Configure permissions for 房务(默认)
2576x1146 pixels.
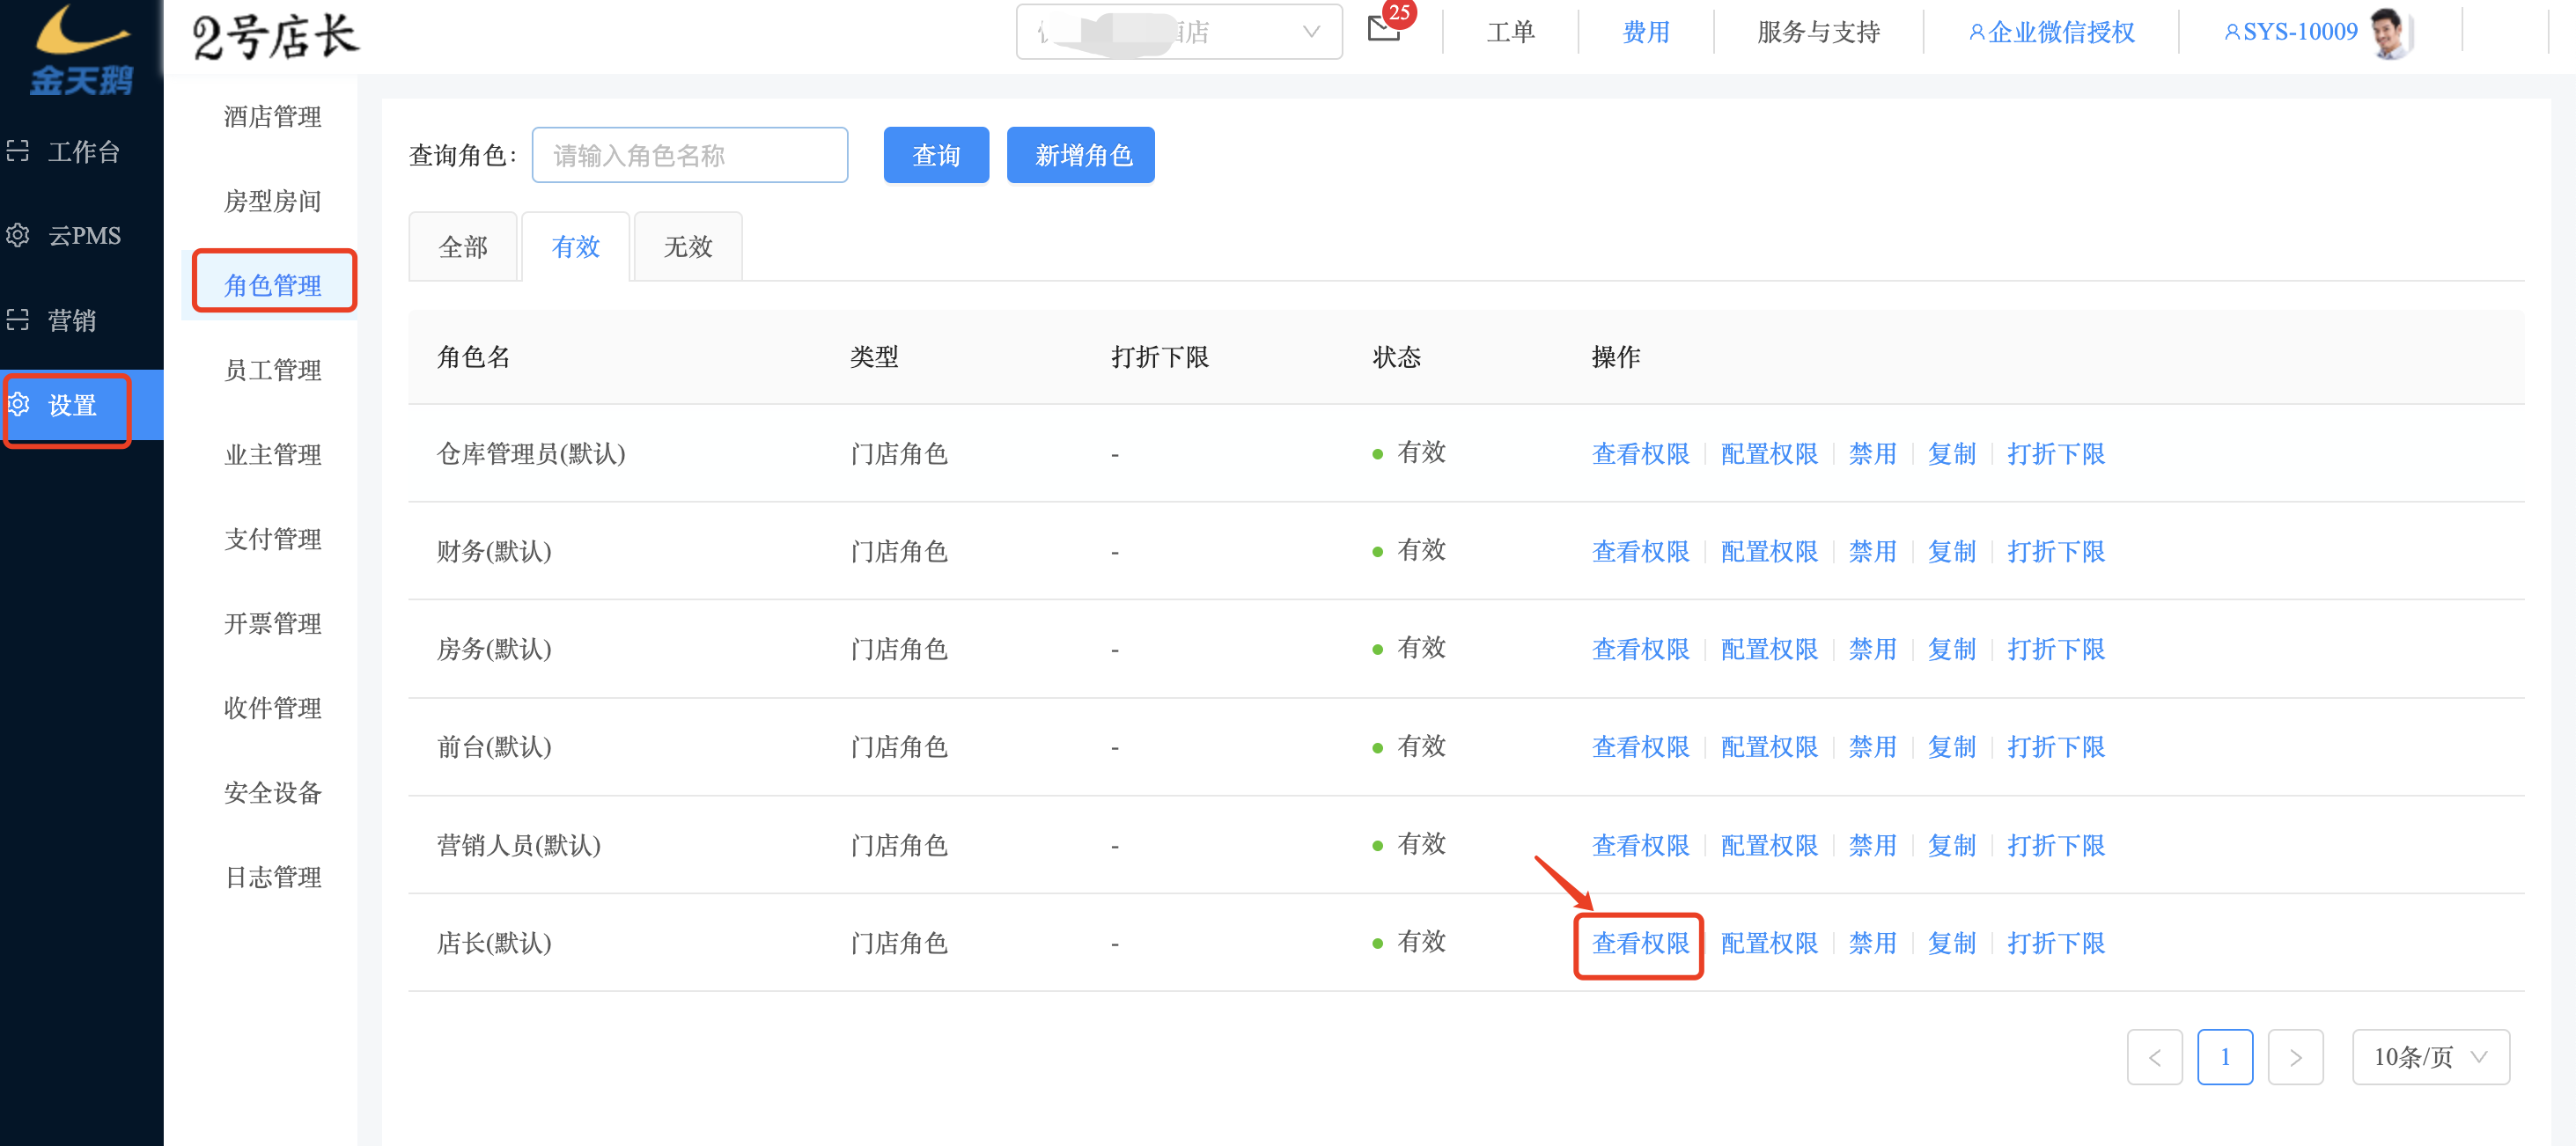(x=1769, y=650)
